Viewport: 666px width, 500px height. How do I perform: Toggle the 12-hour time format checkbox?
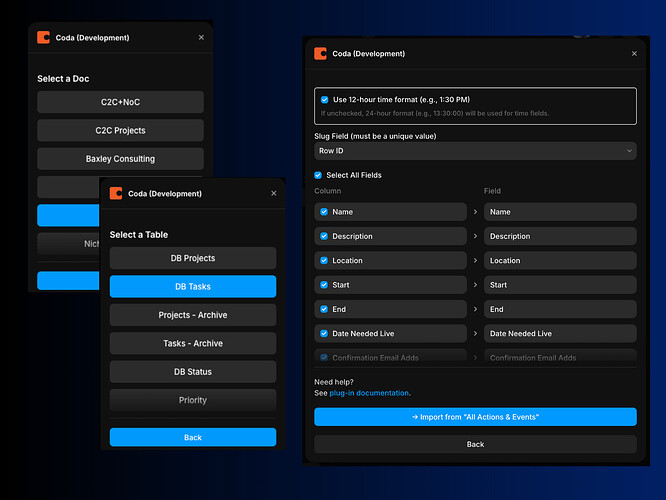(325, 100)
